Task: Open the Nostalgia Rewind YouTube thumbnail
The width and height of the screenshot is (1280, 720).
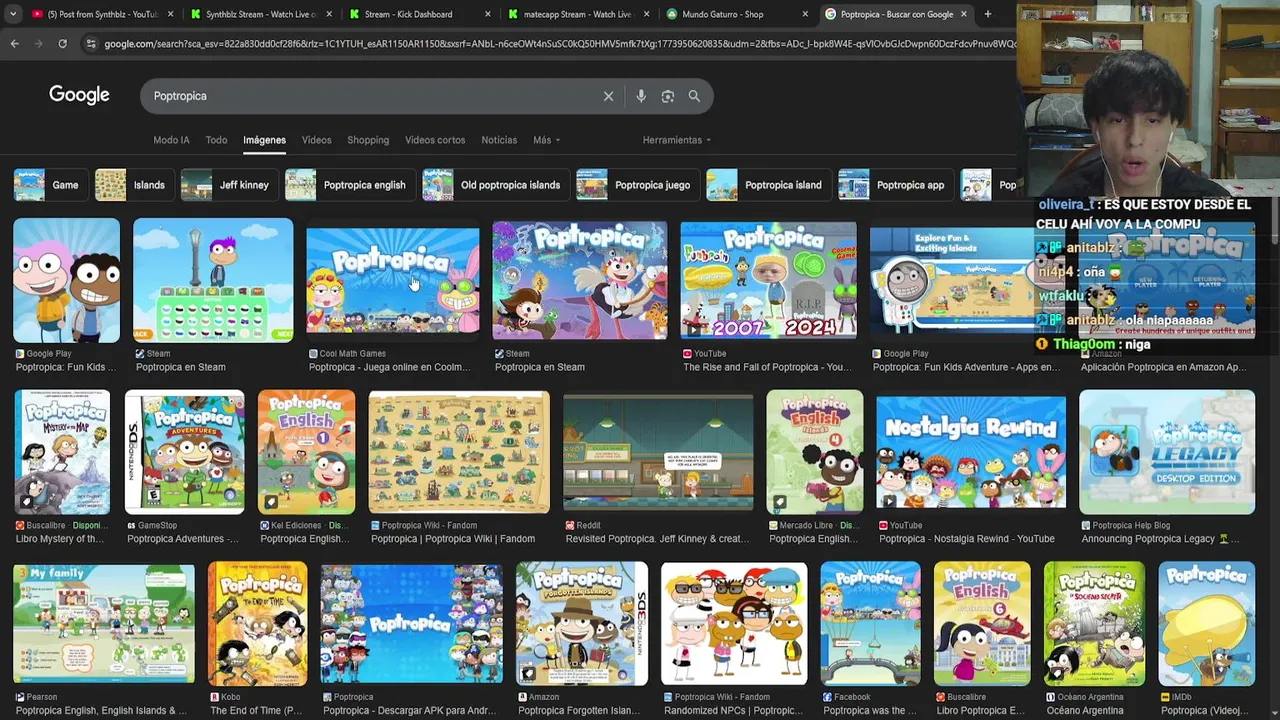Action: pos(971,452)
